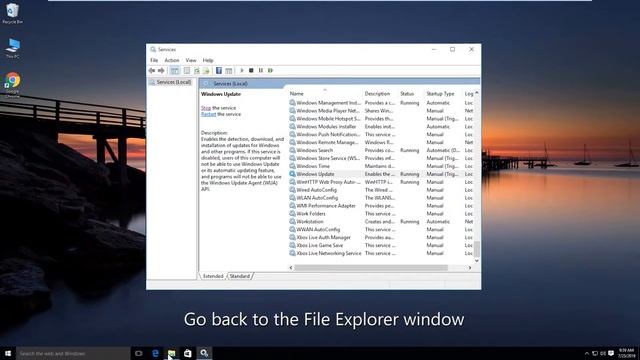
Task: Click the horizontal scrollbar thumb of the list
Action: click(371, 268)
